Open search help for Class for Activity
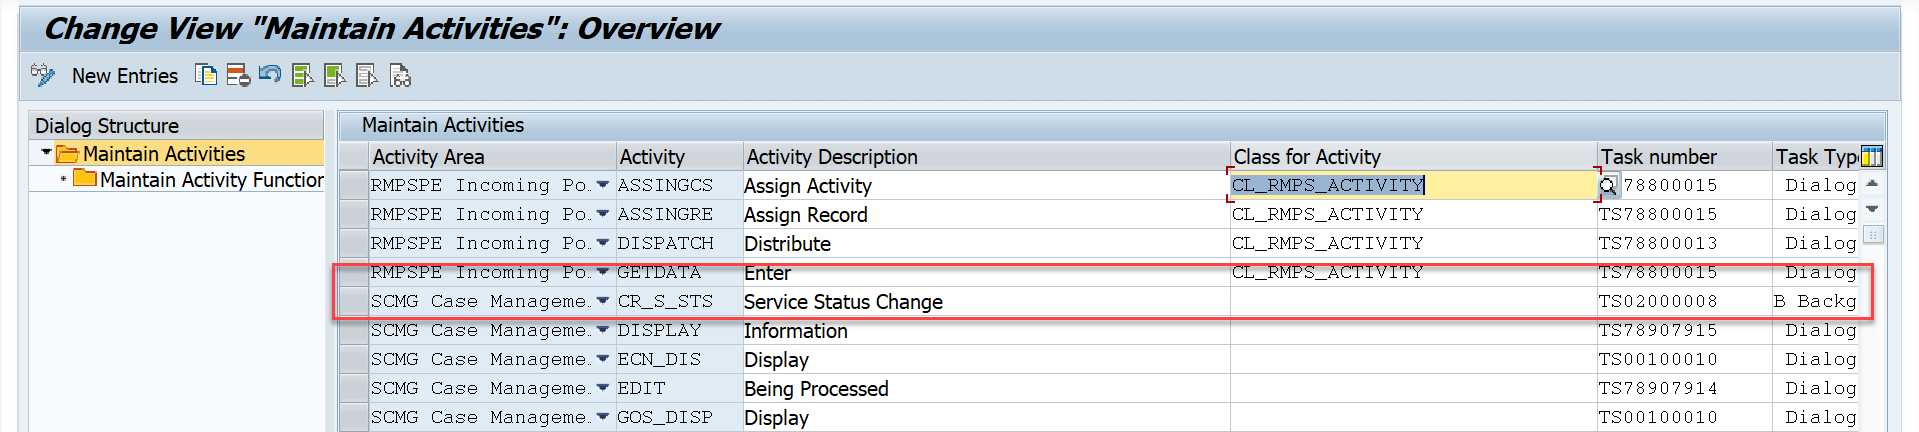The height and width of the screenshot is (432, 1919). [1608, 186]
